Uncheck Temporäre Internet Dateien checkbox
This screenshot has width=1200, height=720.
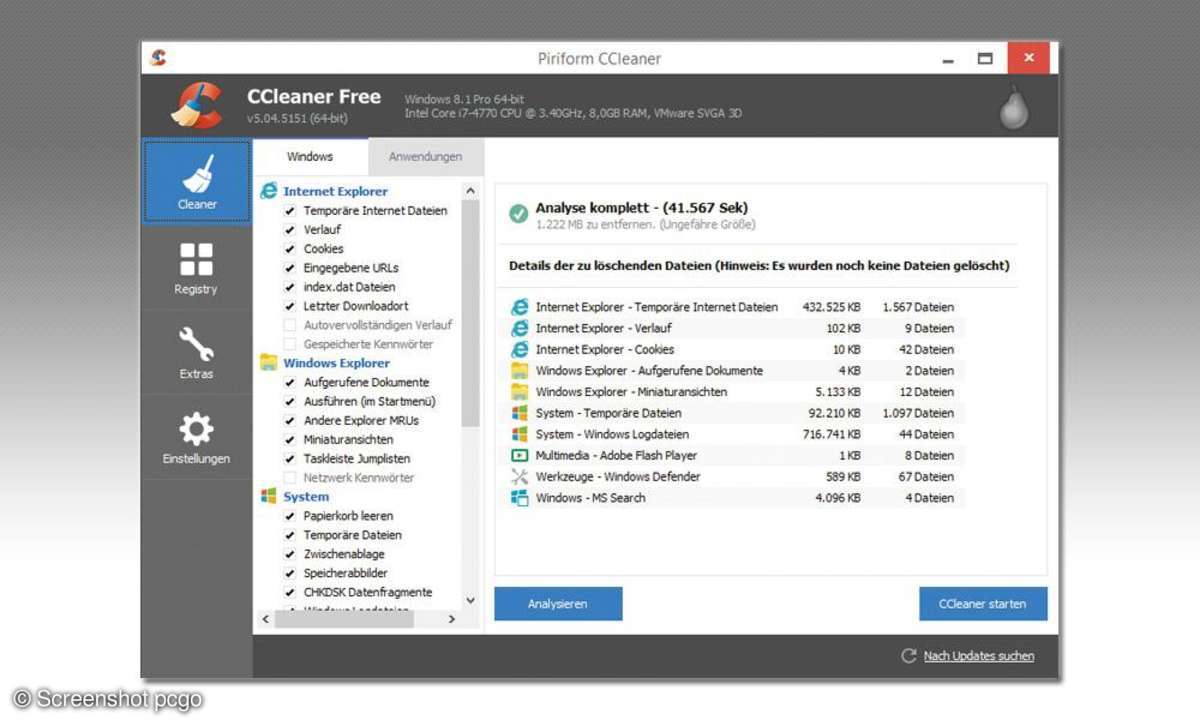click(x=290, y=211)
